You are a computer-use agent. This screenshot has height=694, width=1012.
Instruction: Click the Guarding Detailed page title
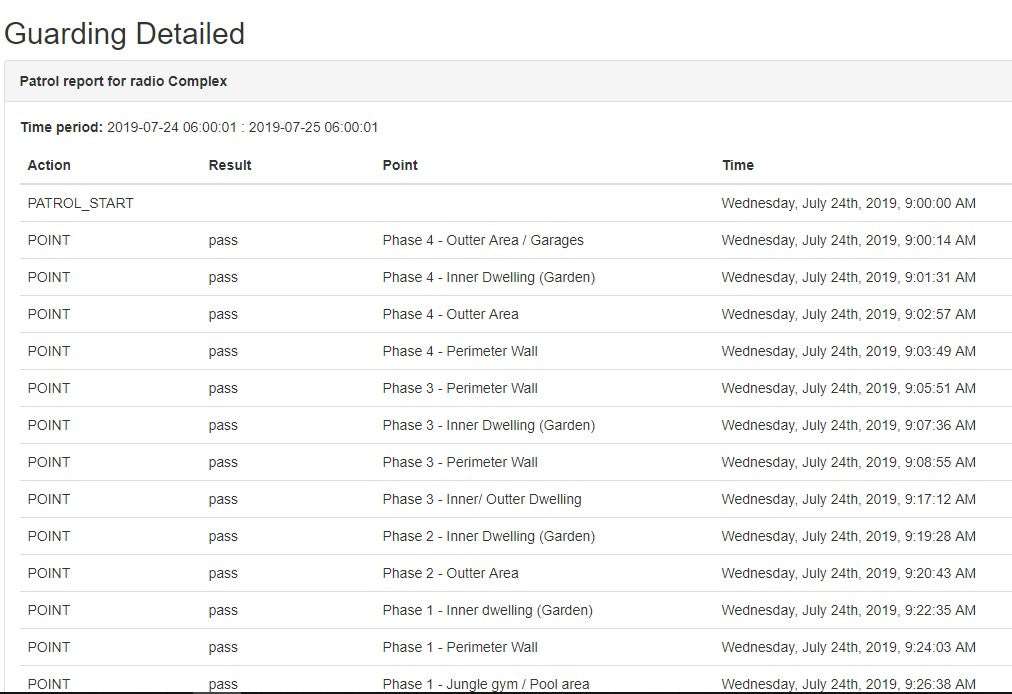click(x=125, y=34)
